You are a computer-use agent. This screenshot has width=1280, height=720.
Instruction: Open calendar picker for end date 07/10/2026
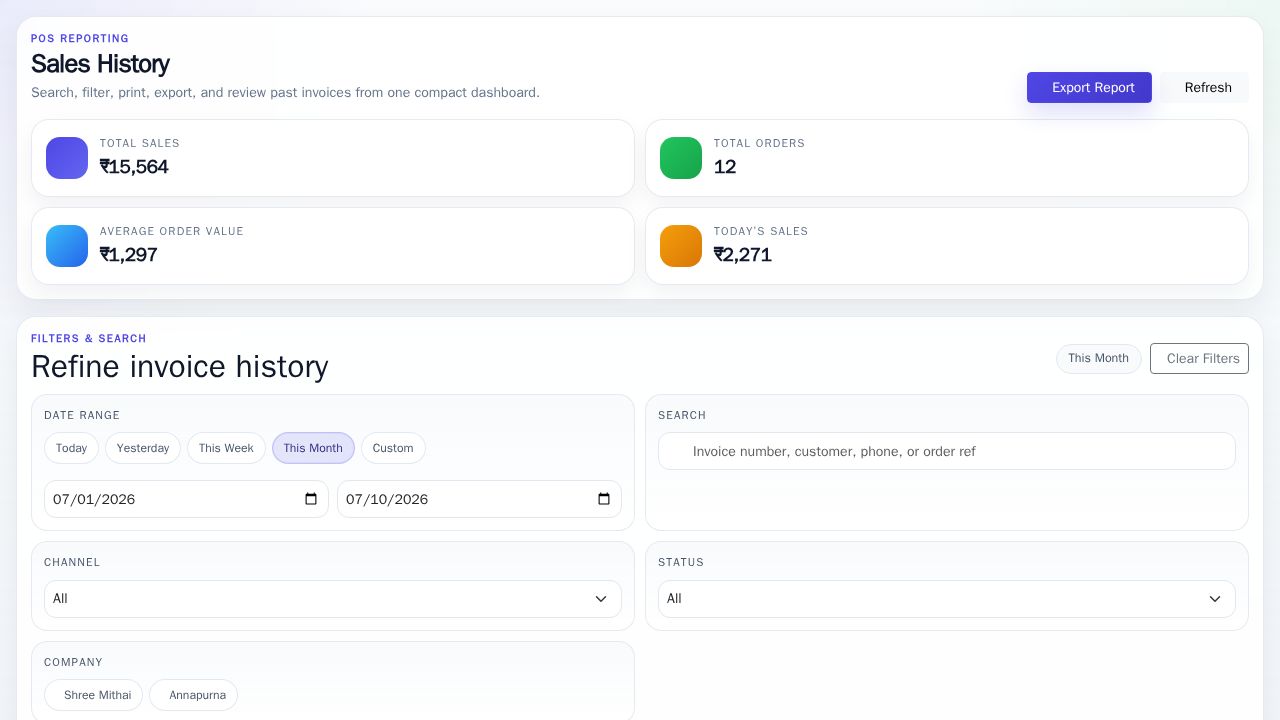click(604, 499)
